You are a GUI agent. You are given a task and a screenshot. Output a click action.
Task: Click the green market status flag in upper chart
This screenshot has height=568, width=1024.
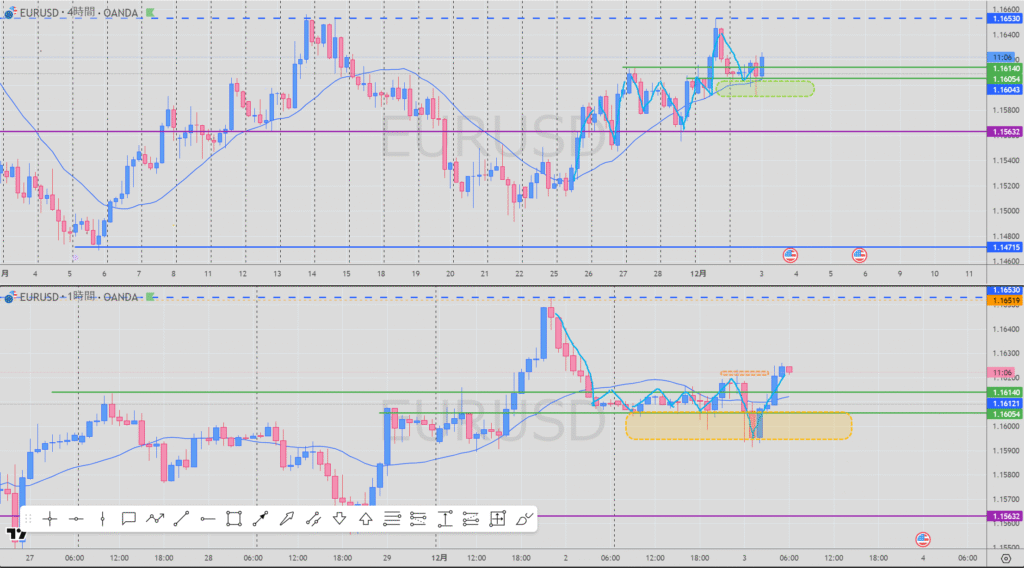(x=150, y=13)
